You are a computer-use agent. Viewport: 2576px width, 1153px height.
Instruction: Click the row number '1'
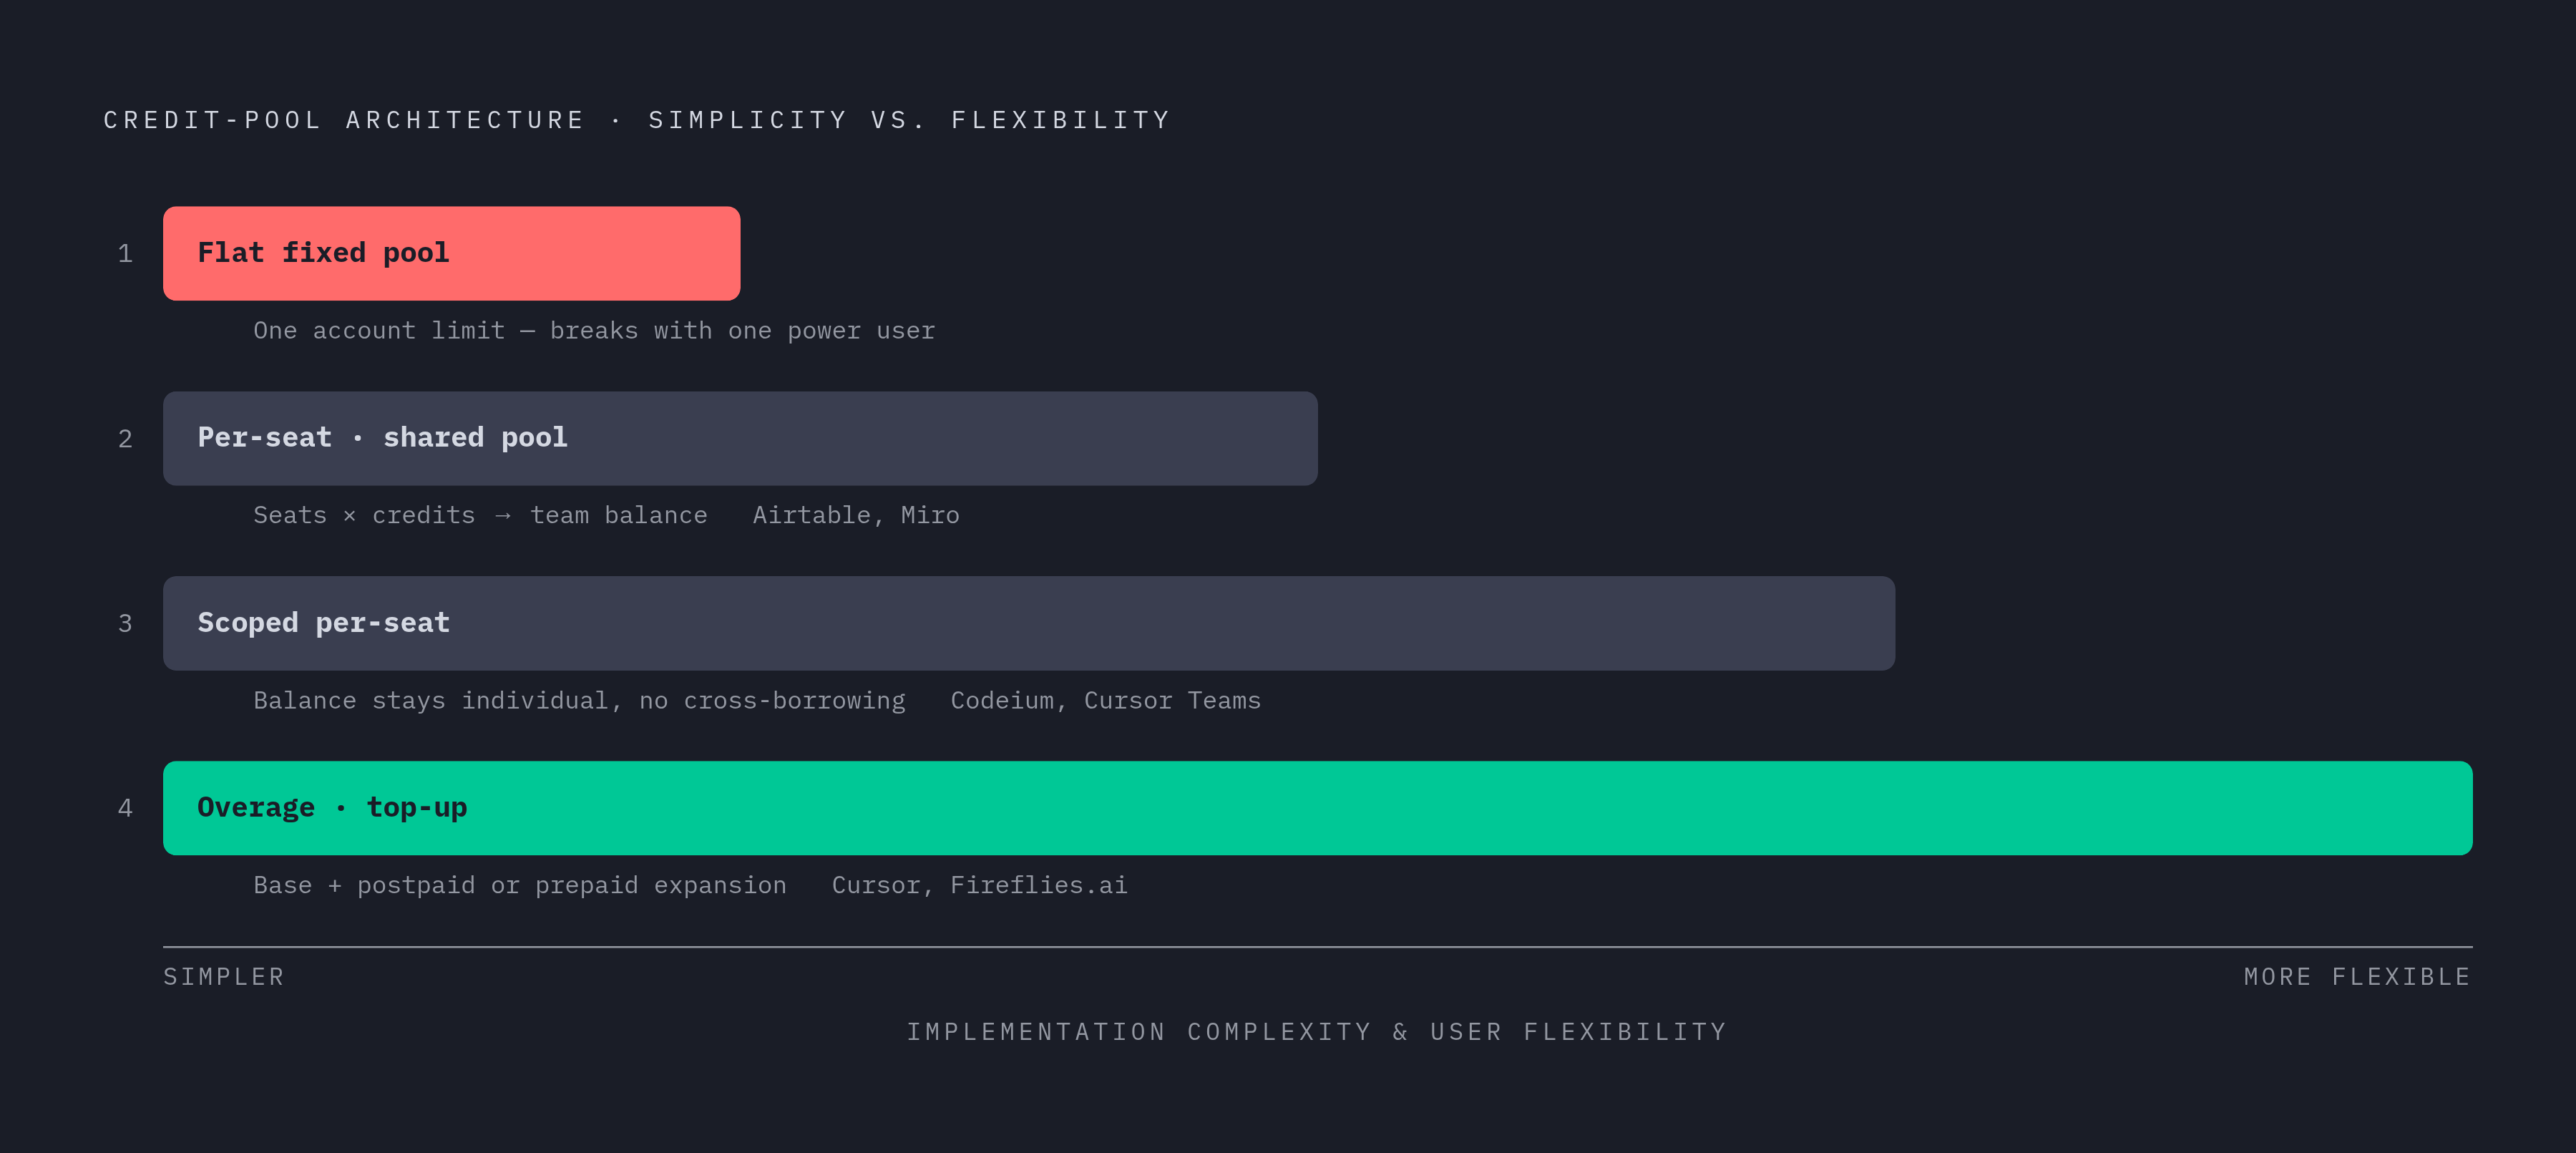point(125,254)
